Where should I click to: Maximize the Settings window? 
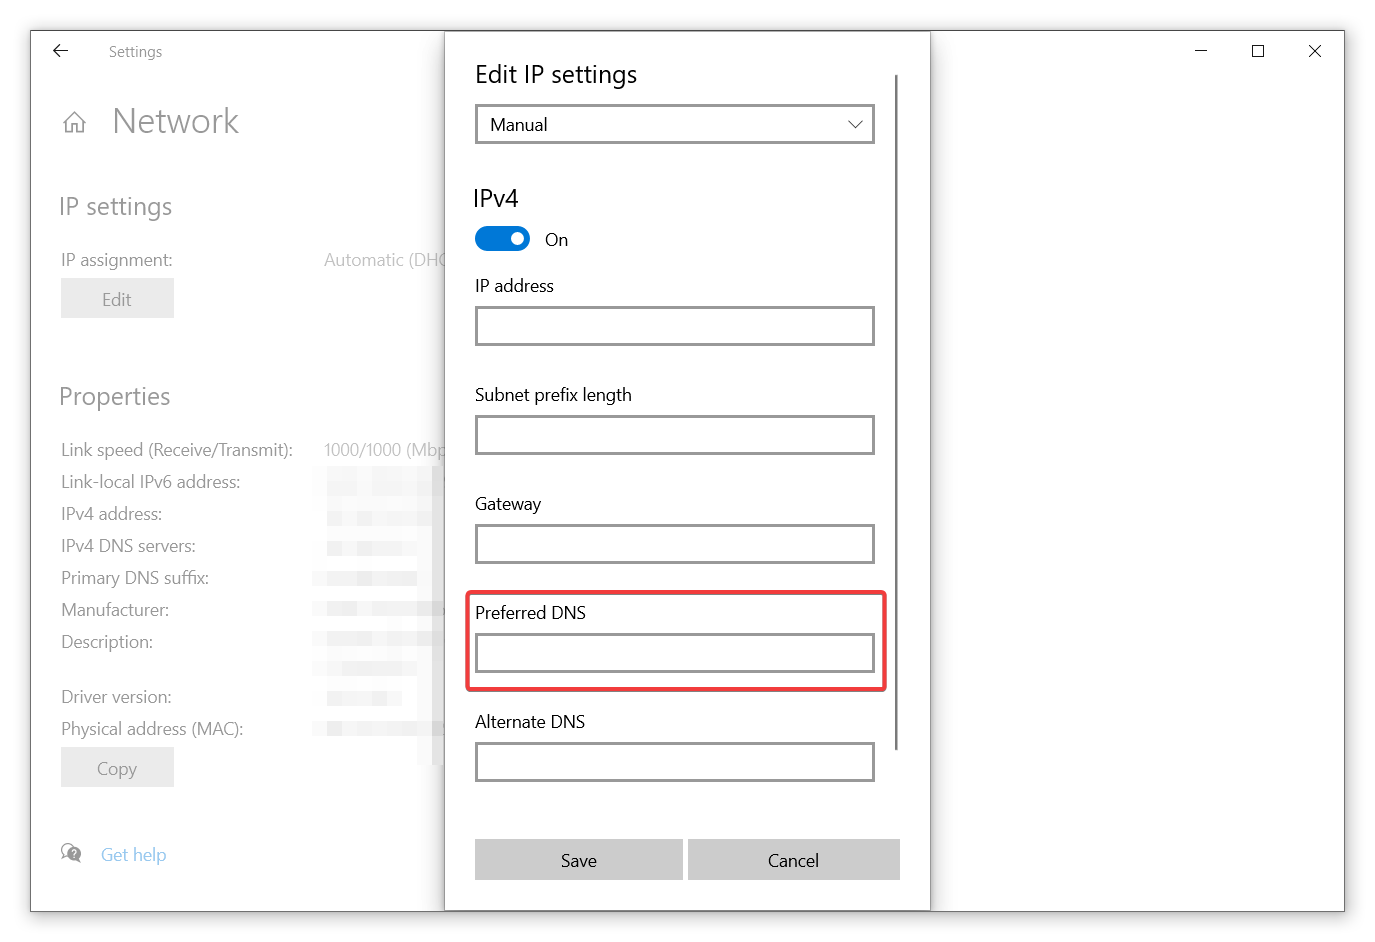[x=1258, y=51]
